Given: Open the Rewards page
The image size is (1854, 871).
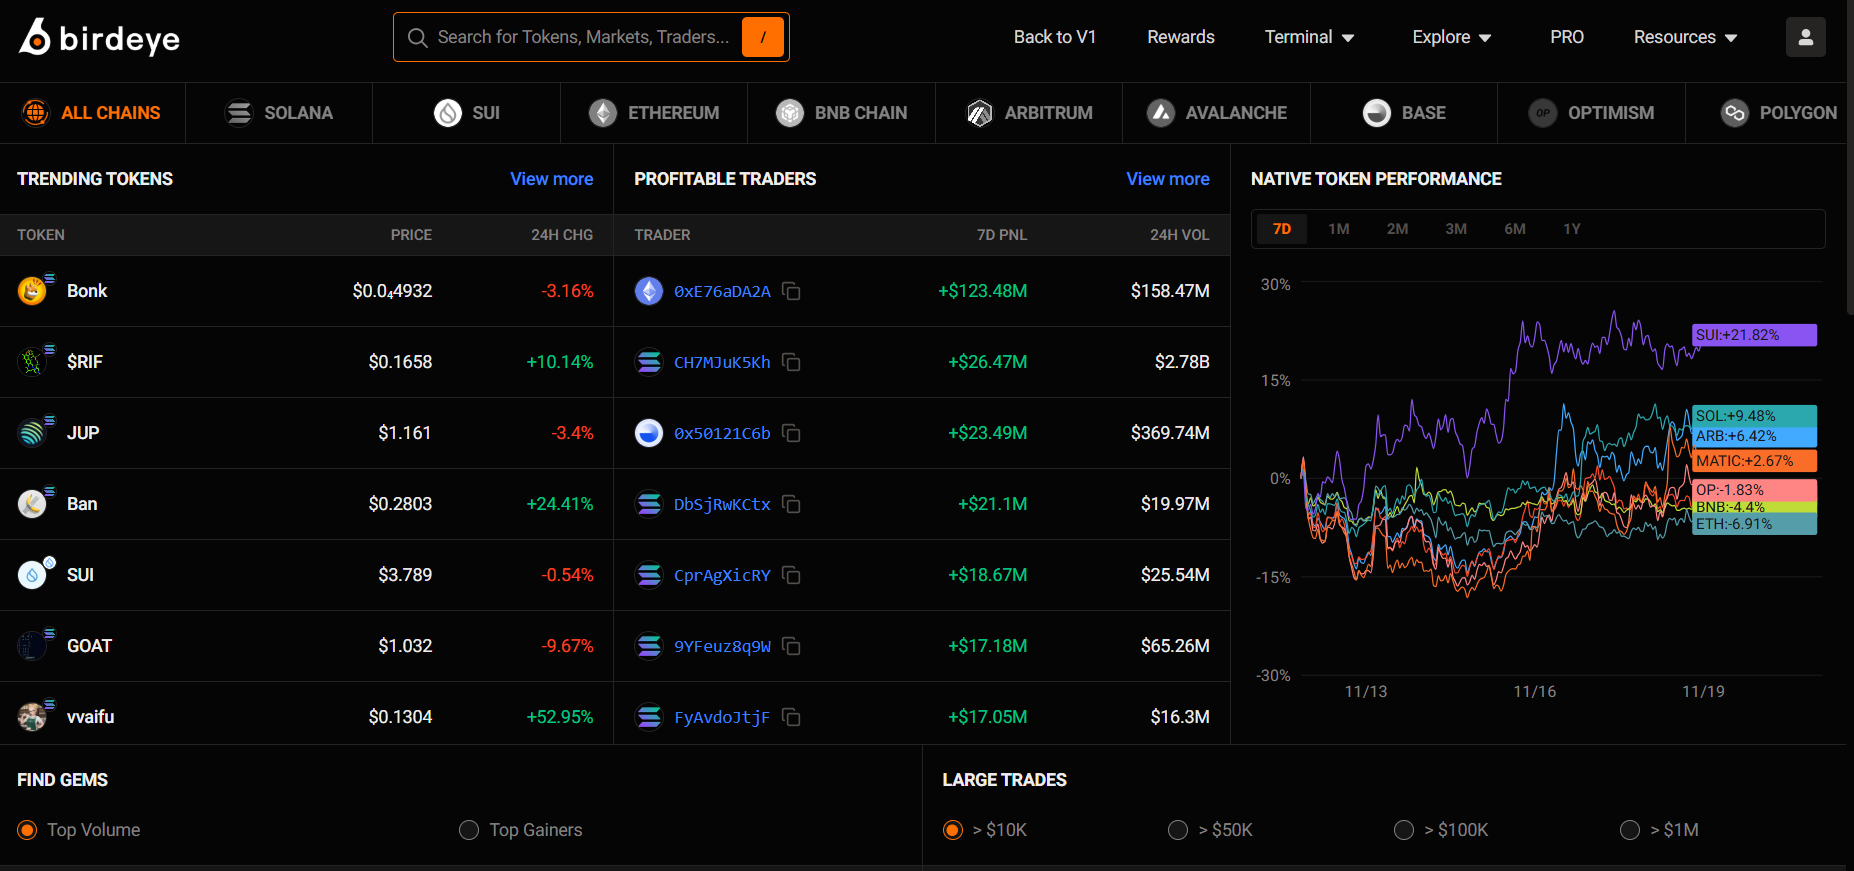Looking at the screenshot, I should coord(1181,37).
